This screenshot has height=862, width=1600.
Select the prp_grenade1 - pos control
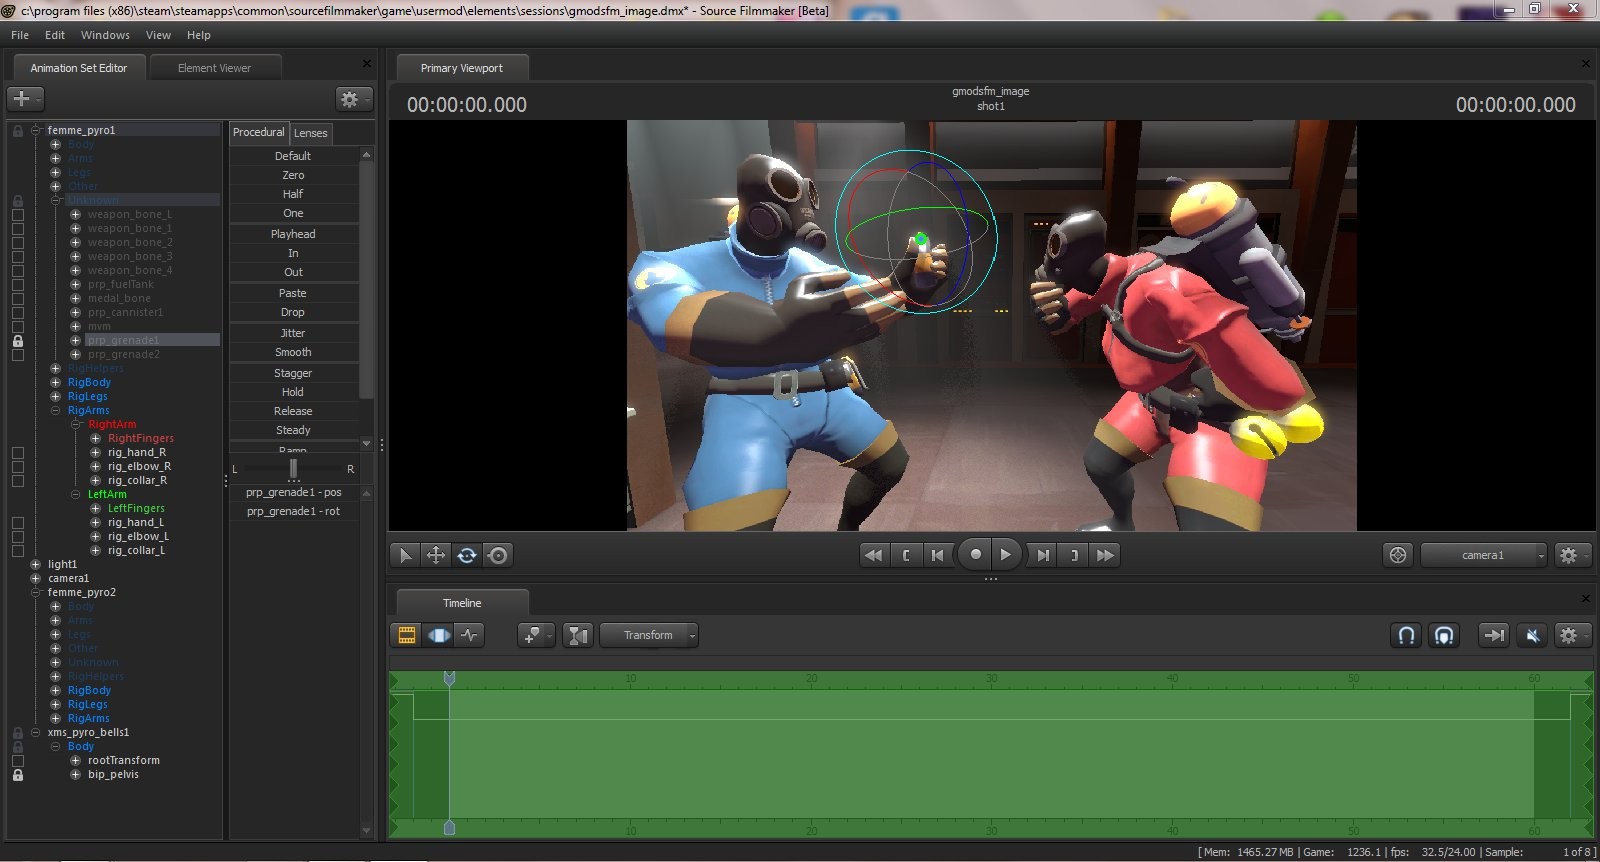coord(294,492)
